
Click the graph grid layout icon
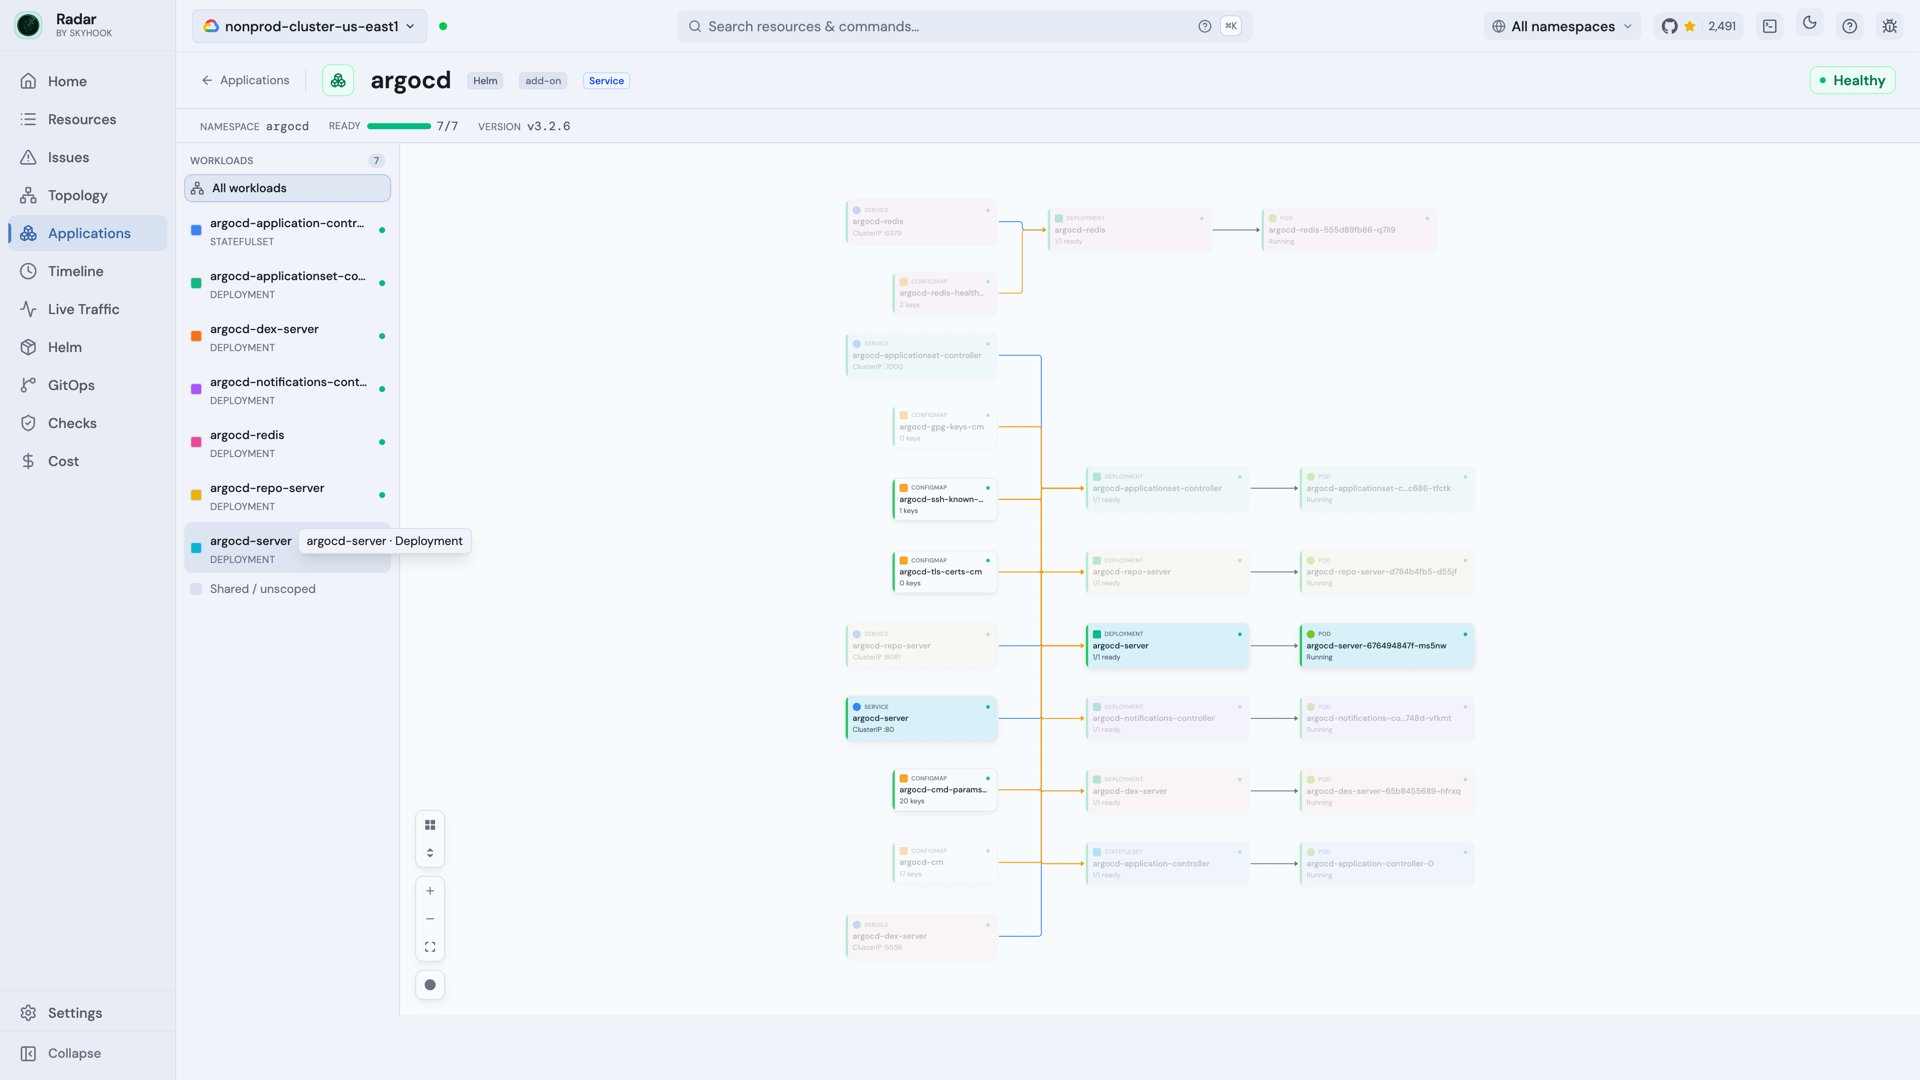click(x=430, y=825)
